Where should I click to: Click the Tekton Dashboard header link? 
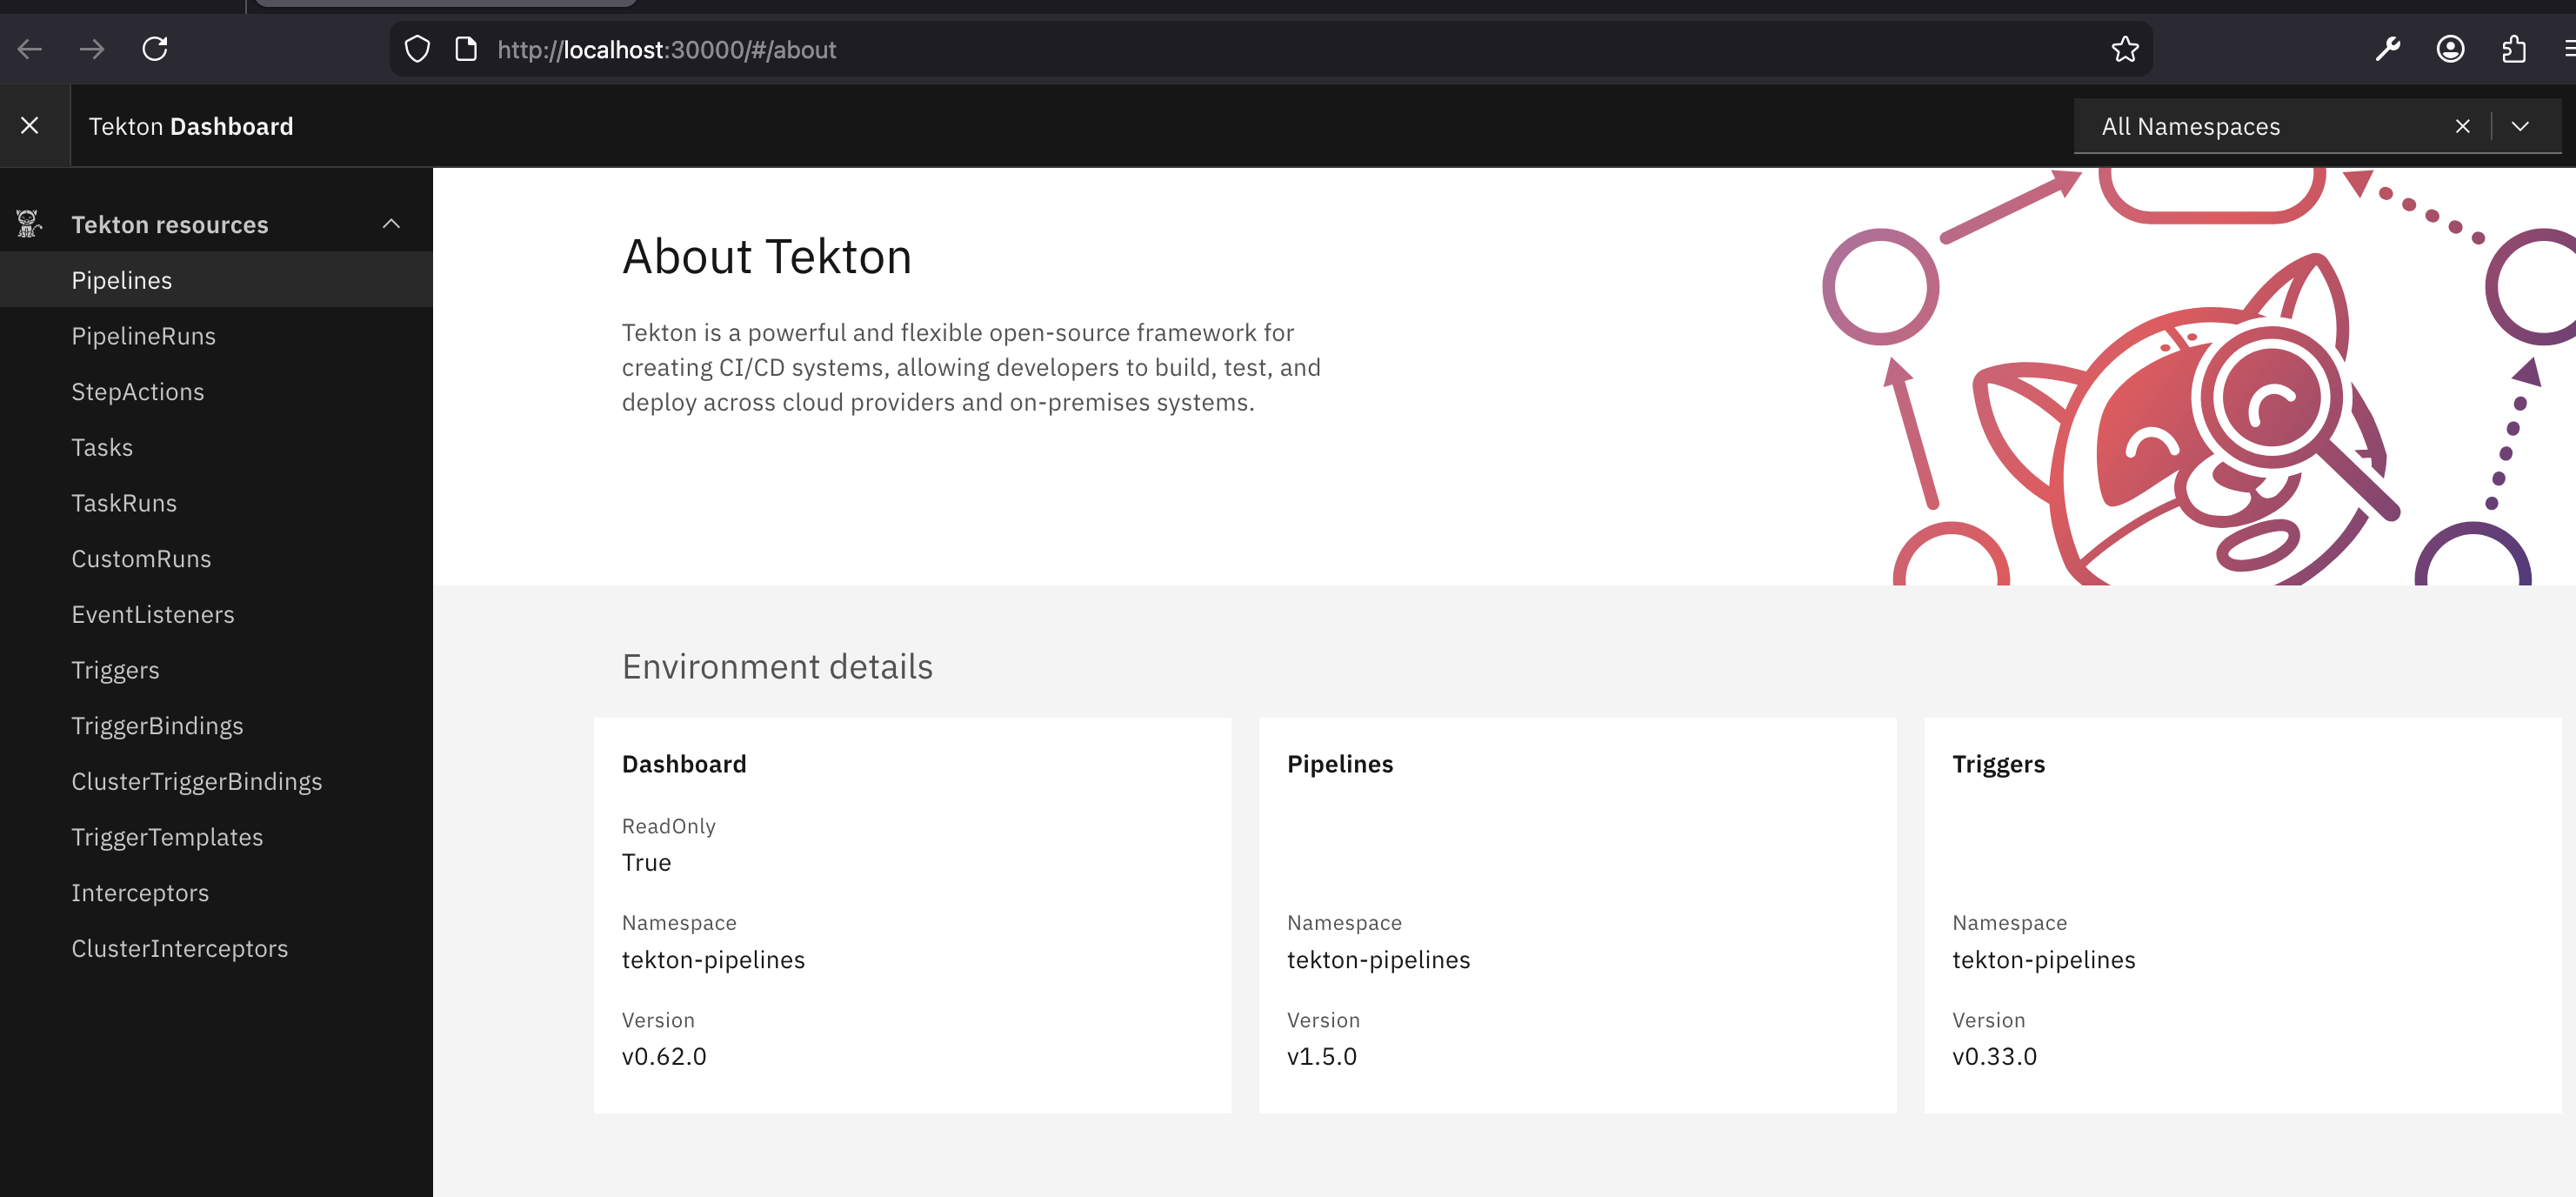tap(191, 126)
